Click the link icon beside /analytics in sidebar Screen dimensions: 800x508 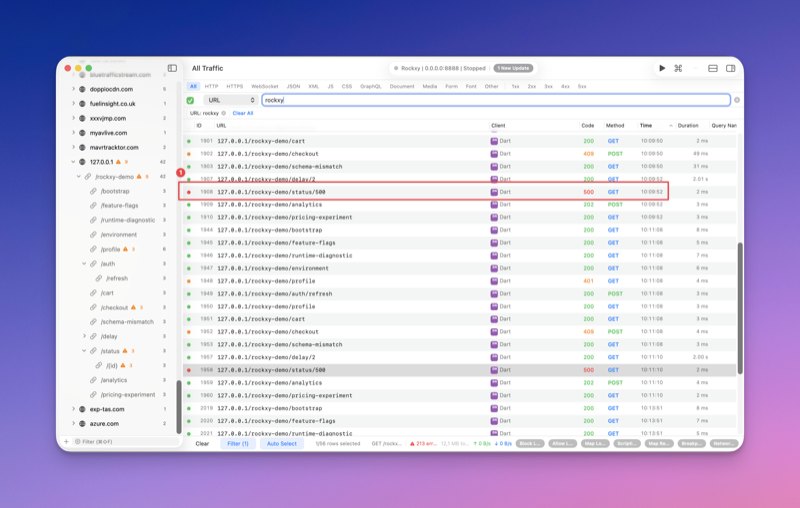tap(93, 380)
